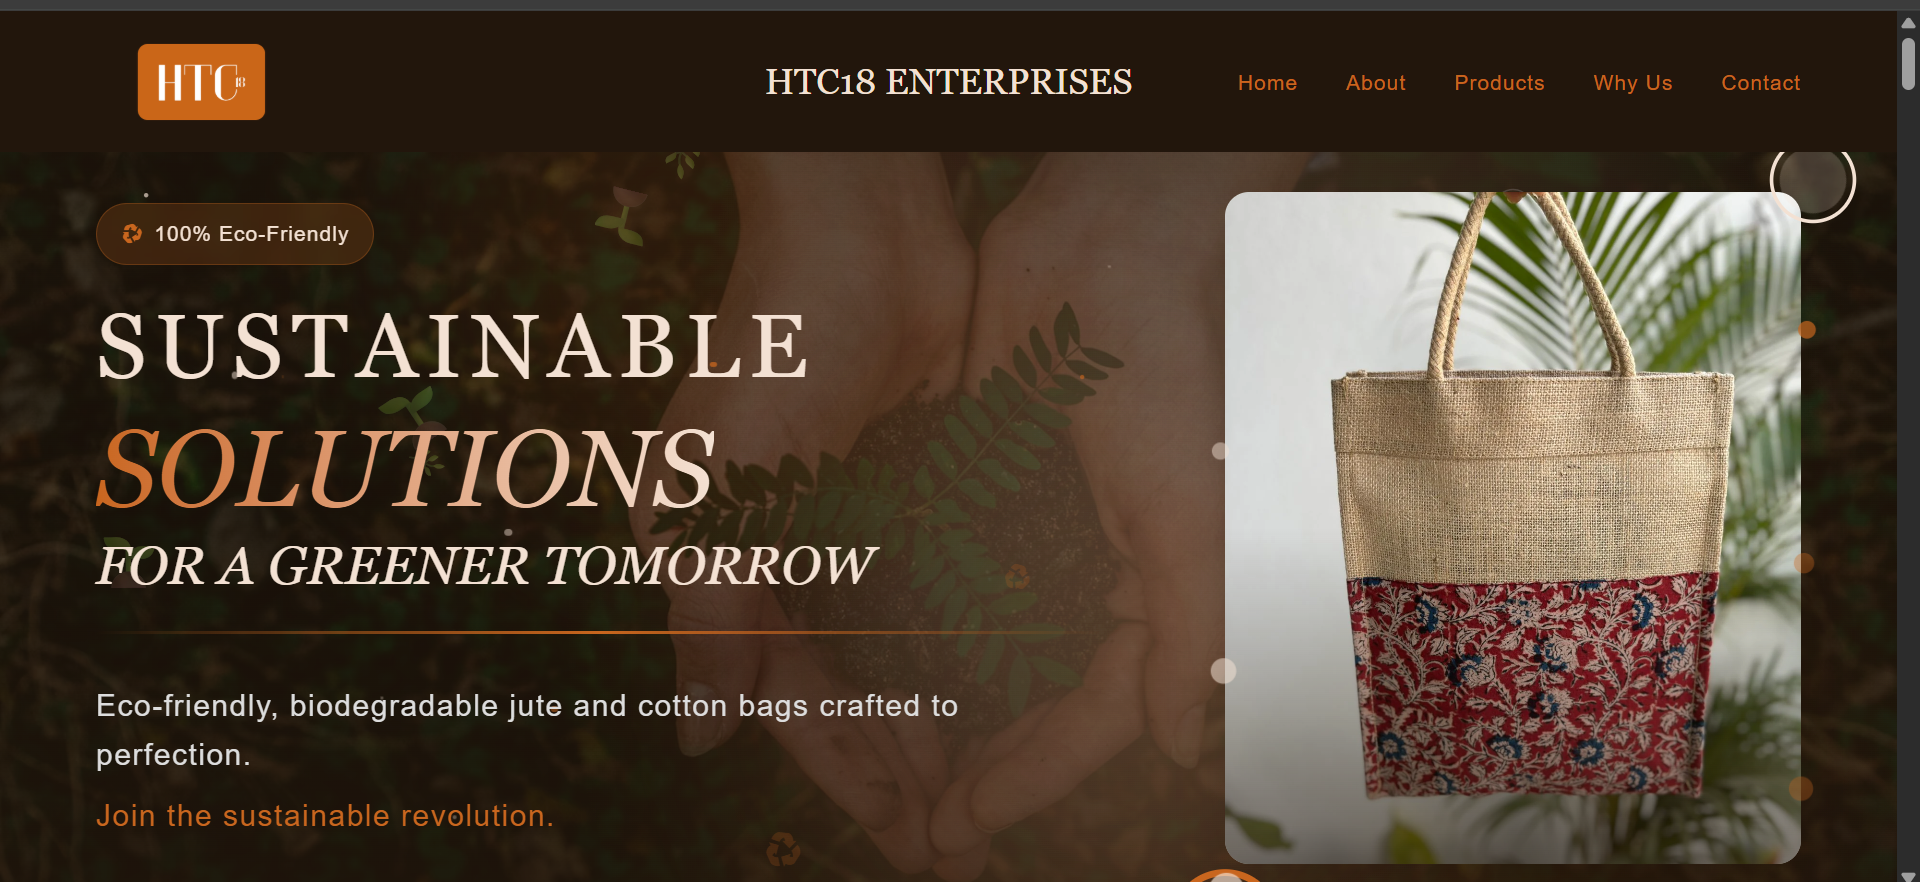Click the top orange dot right of bag image
Image resolution: width=1920 pixels, height=882 pixels.
pyautogui.click(x=1807, y=330)
